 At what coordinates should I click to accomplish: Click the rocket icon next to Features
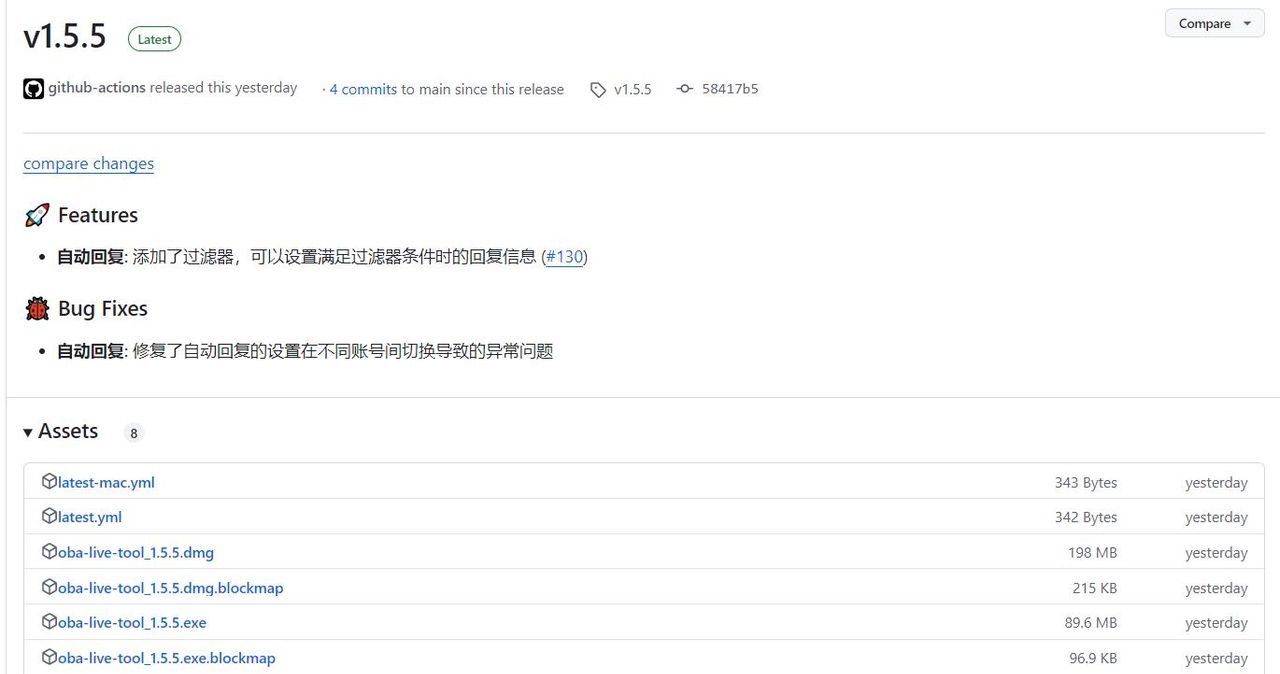[x=36, y=214]
